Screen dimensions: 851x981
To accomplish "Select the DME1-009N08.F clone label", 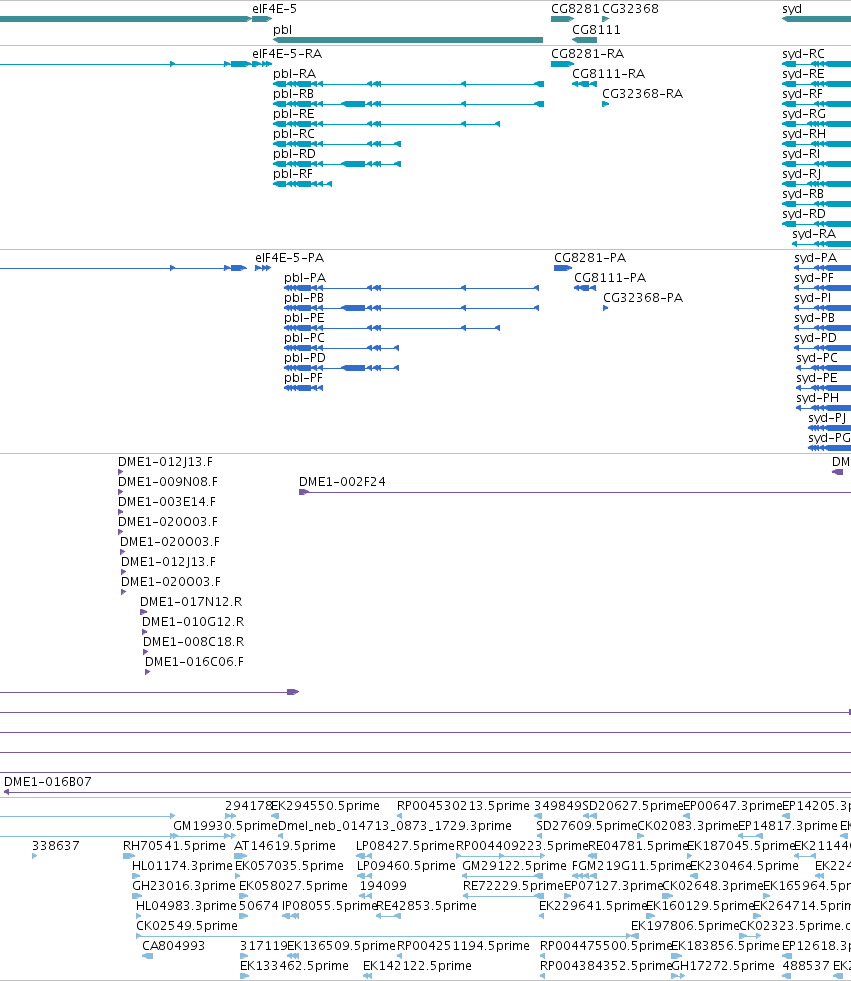I will point(168,482).
